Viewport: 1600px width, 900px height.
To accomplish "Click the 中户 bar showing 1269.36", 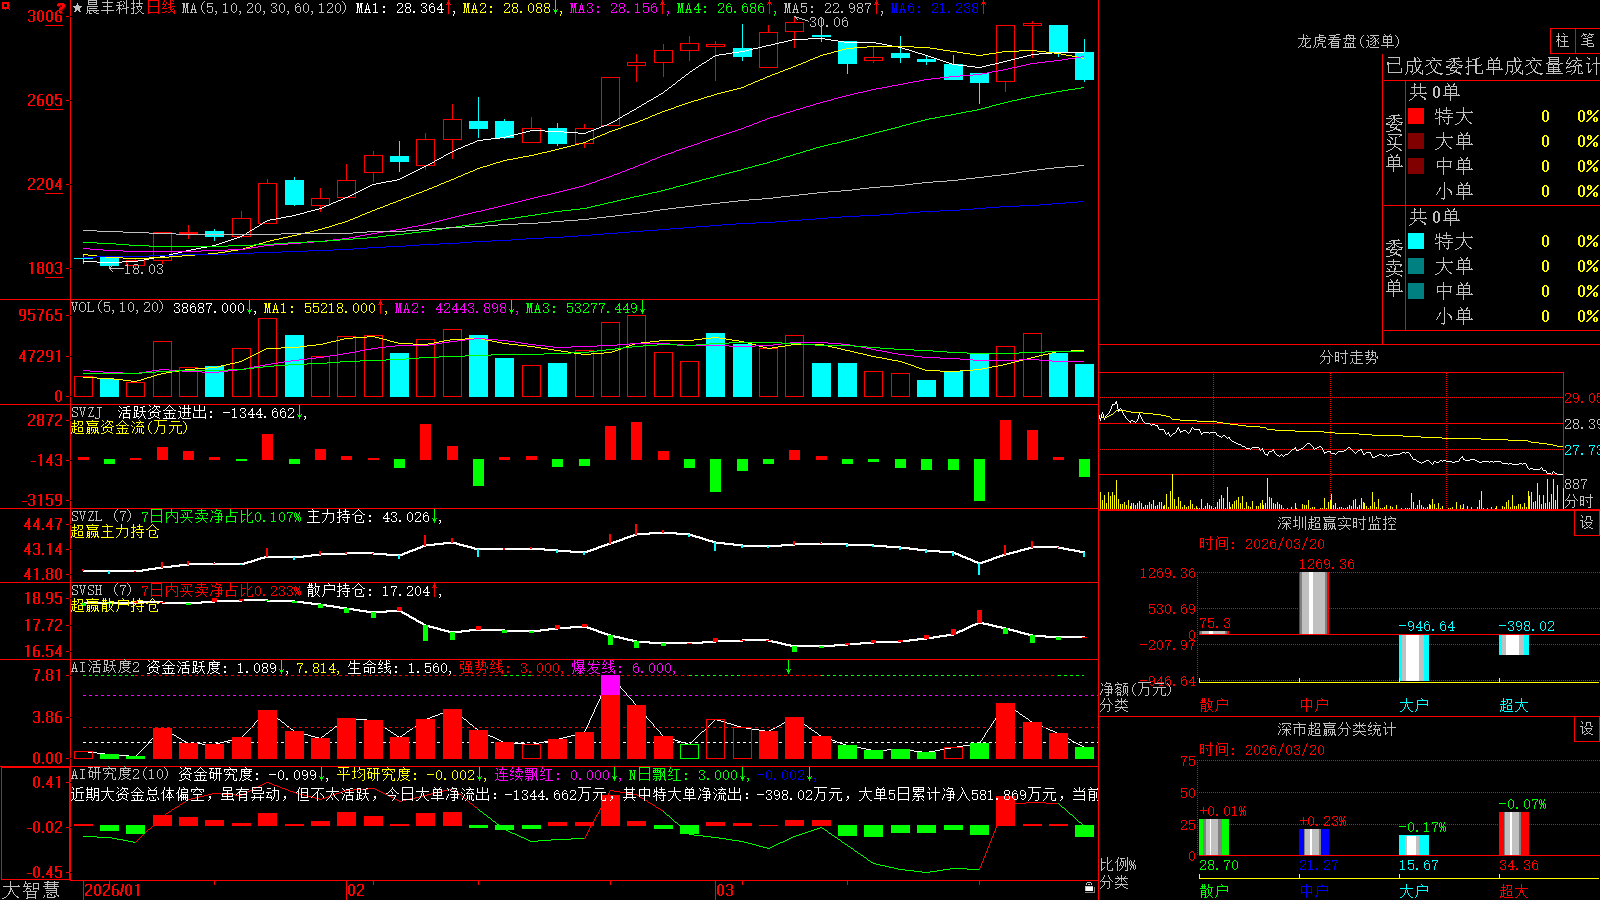I will point(1314,603).
